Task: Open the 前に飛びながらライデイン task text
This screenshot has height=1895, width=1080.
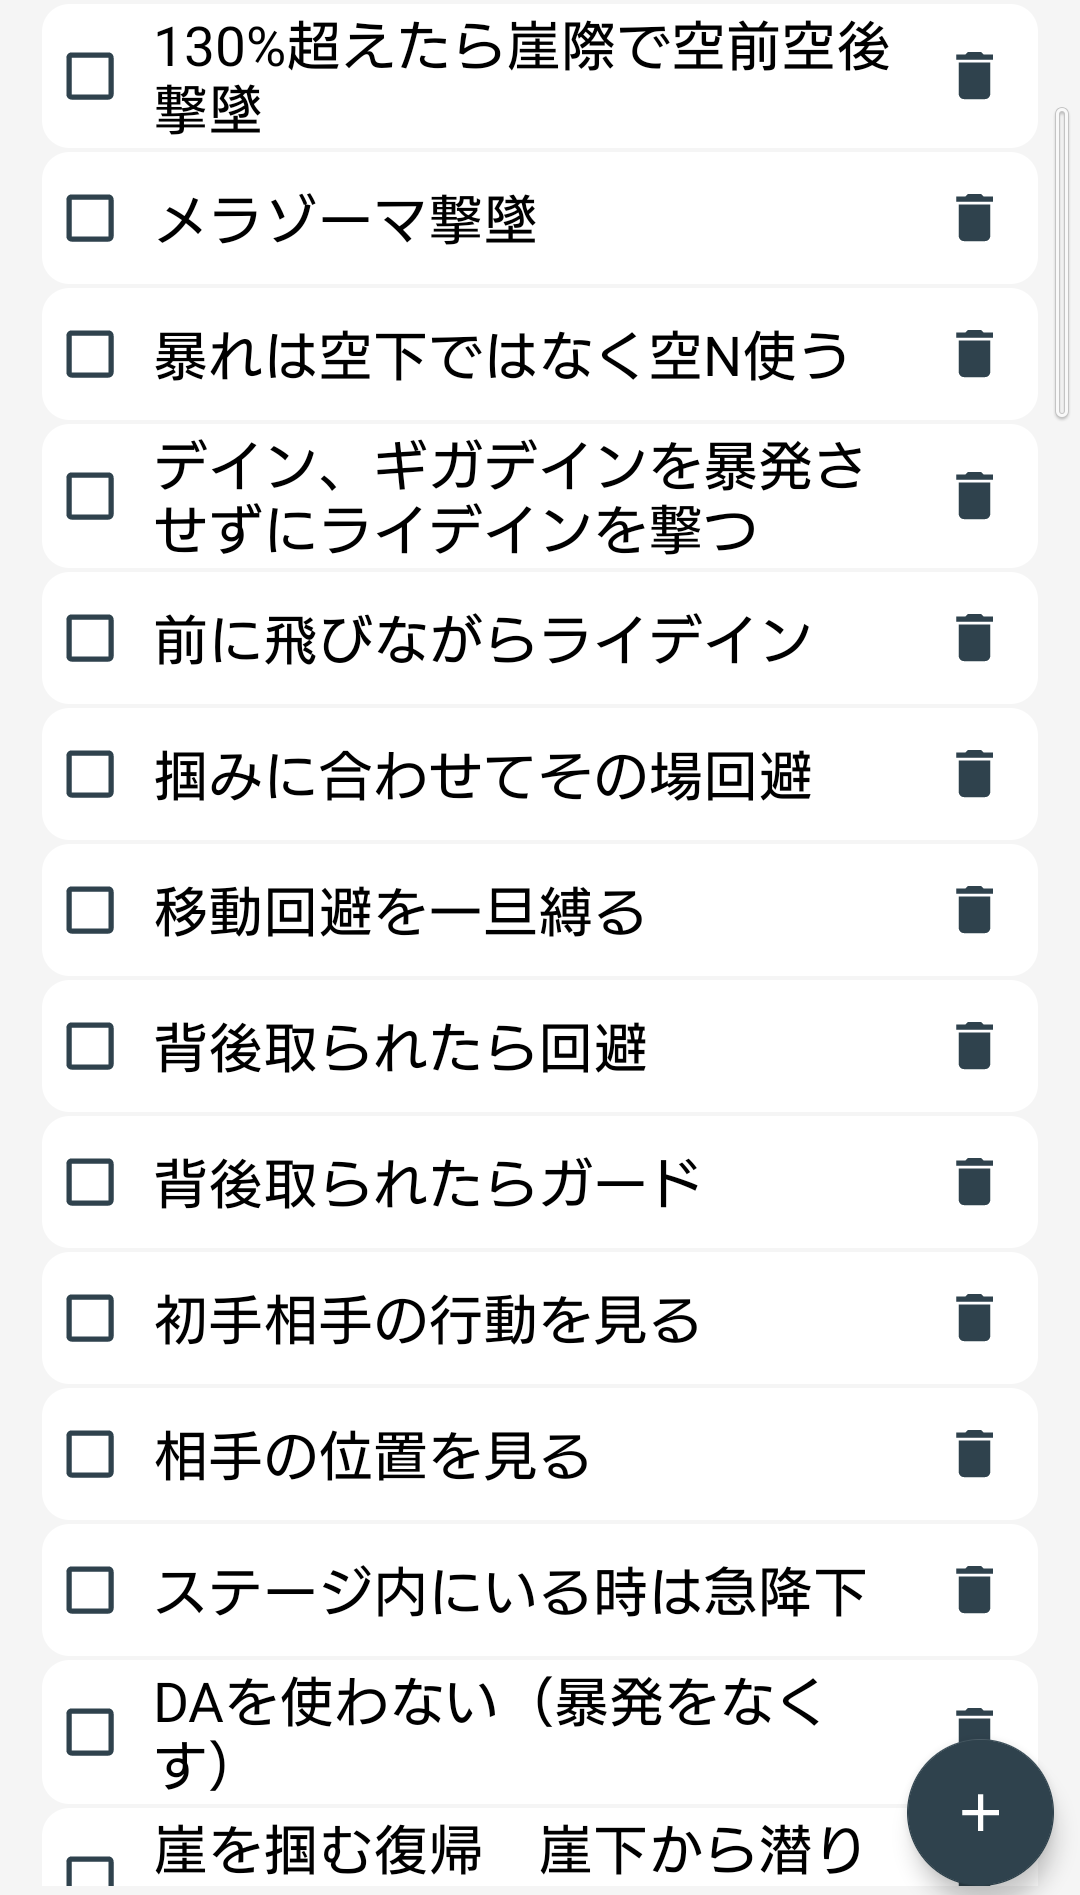Action: click(x=482, y=640)
